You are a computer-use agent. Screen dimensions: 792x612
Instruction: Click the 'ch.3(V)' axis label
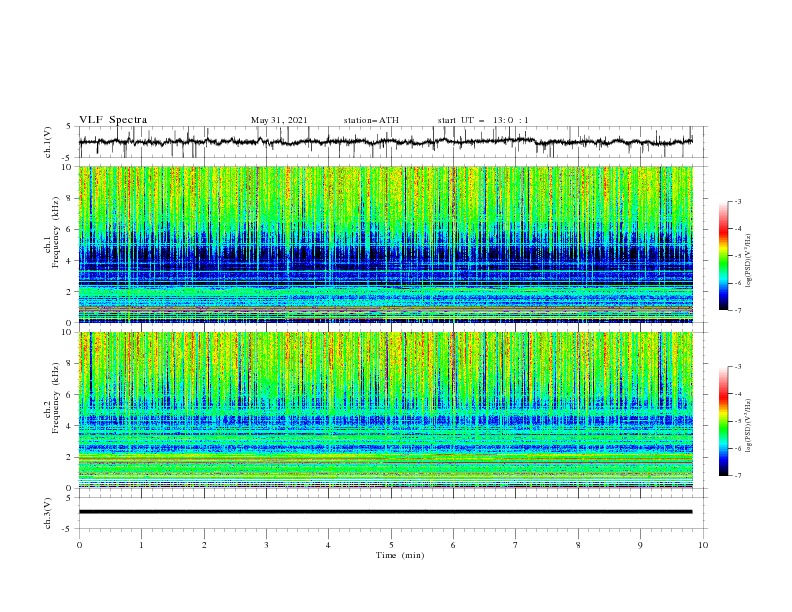(48, 513)
